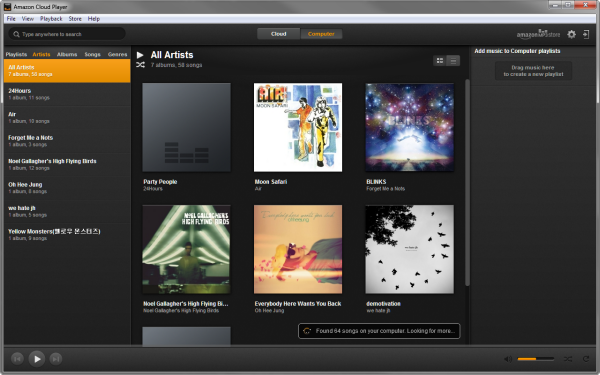Select artist Air in the sidebar

coord(67,117)
